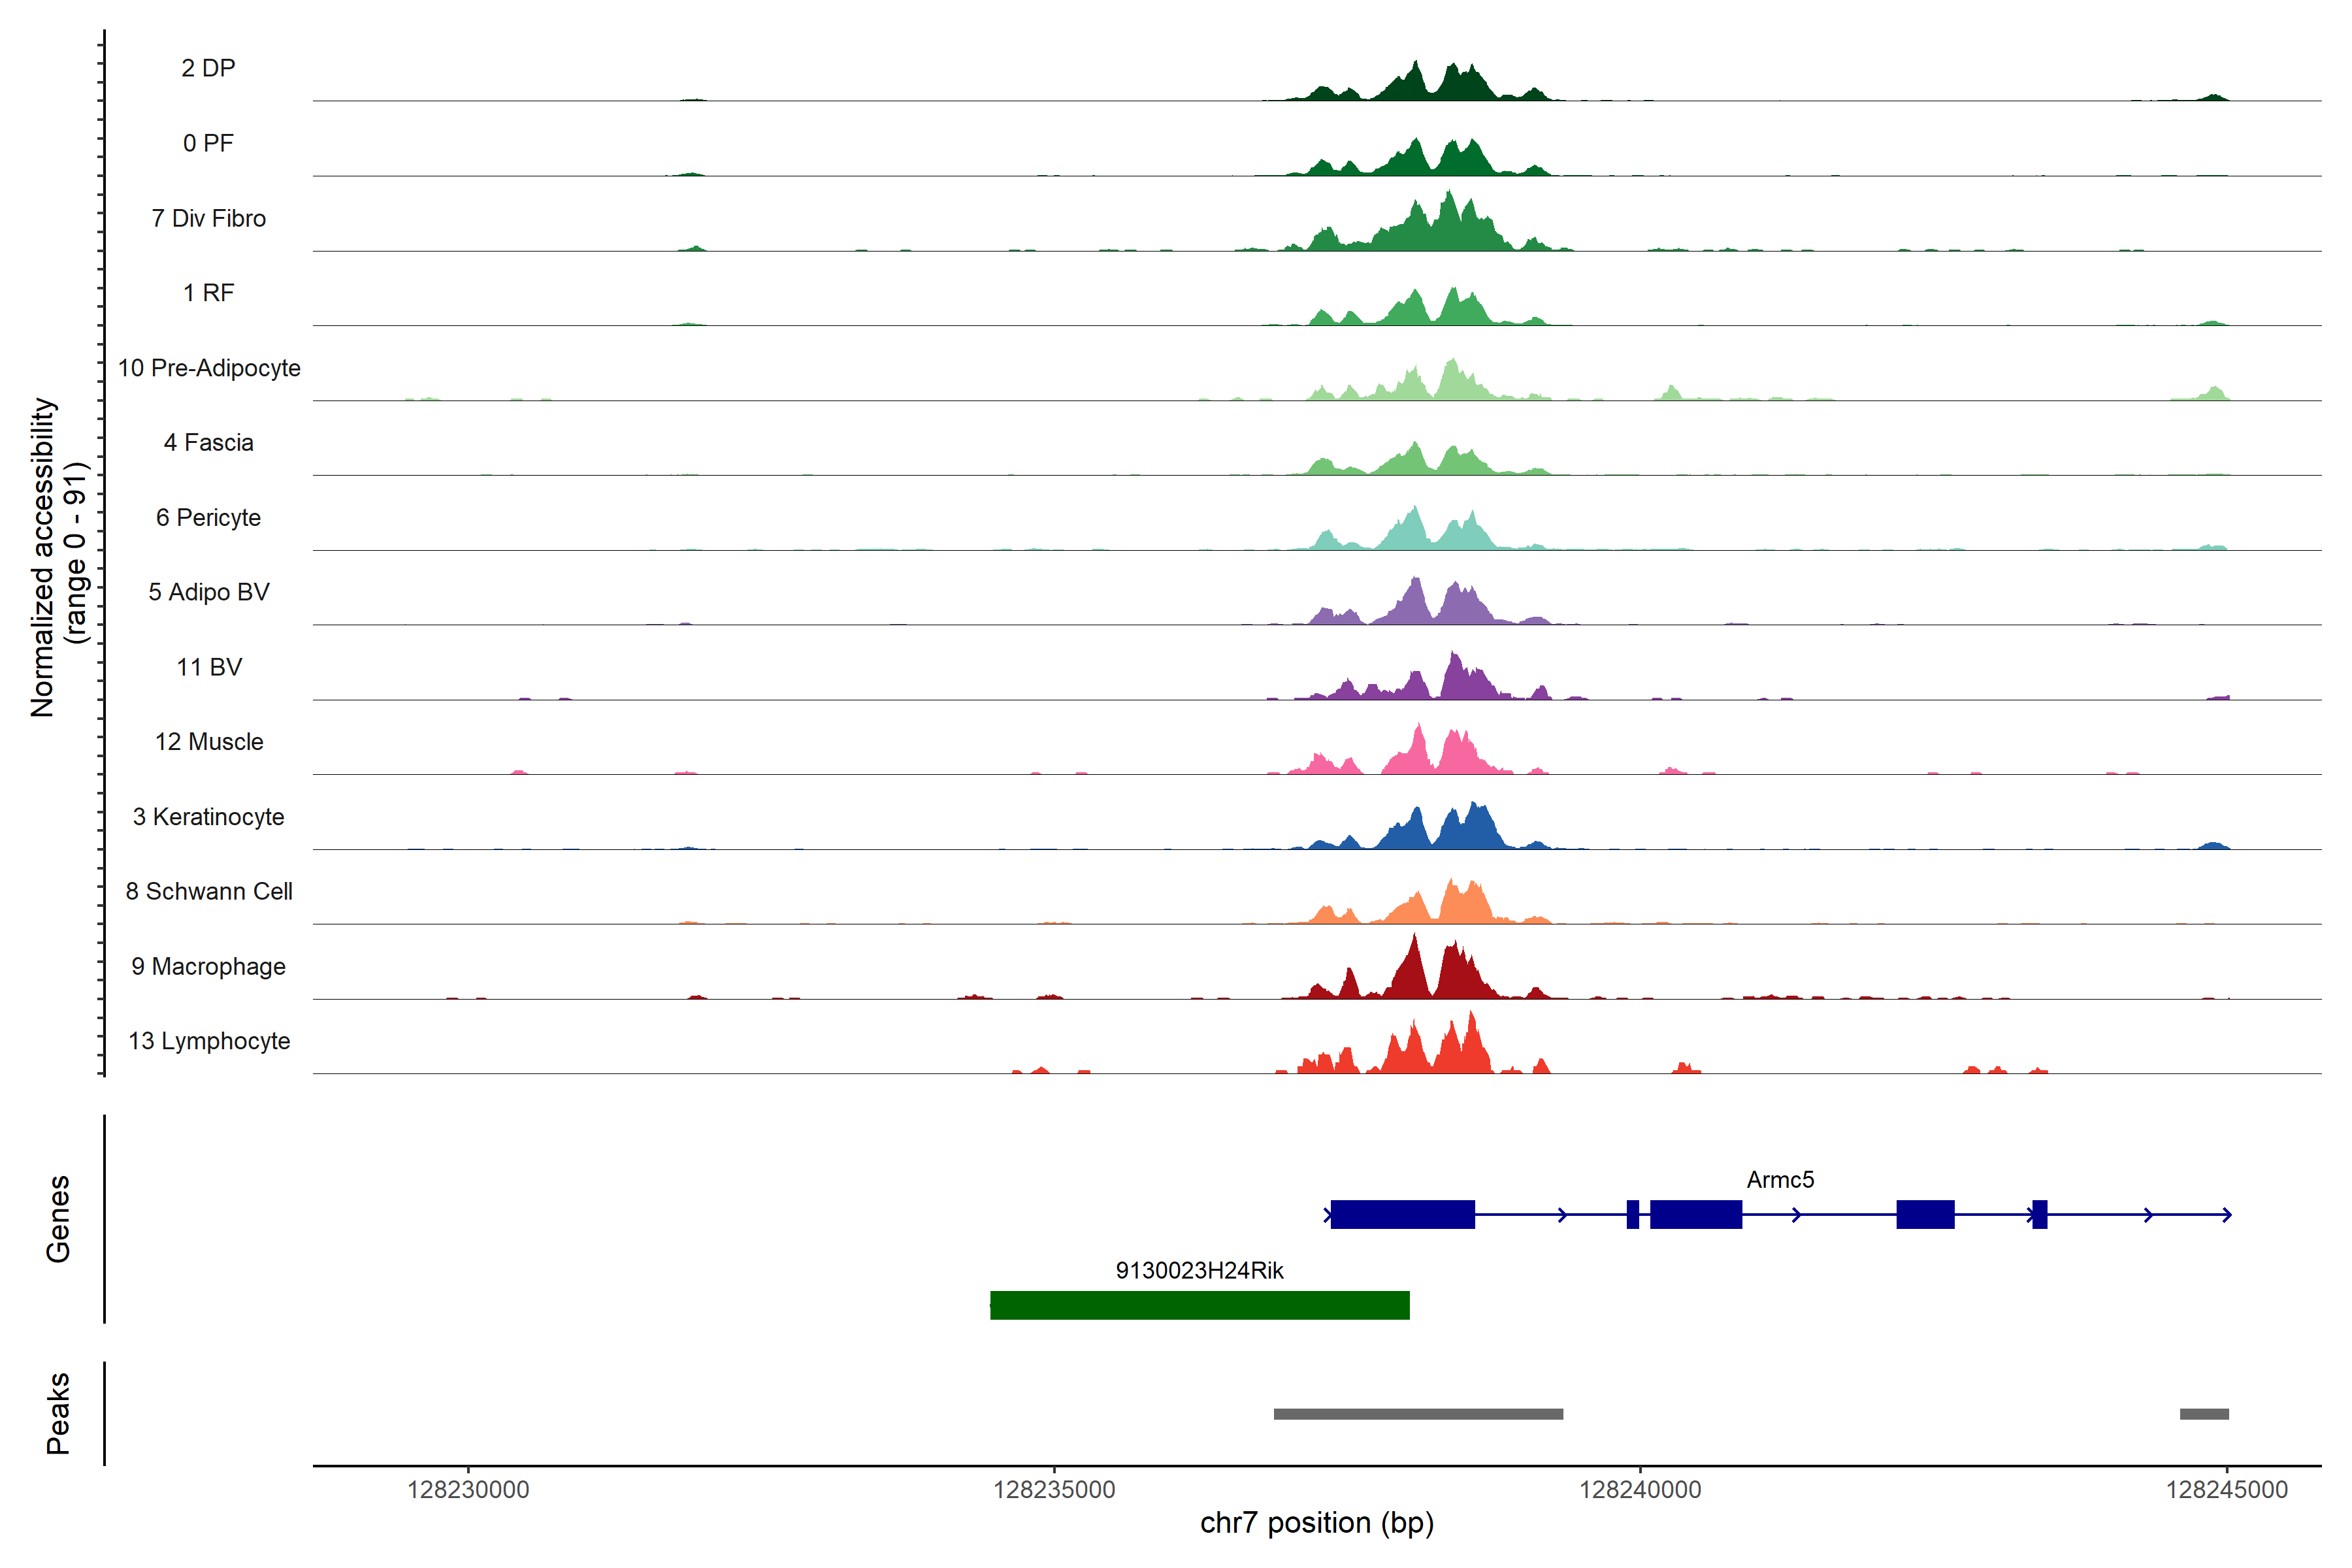Click the 10 Pre-Adipocyte track label
Viewport: 2352px width, 1568px height.
208,368
